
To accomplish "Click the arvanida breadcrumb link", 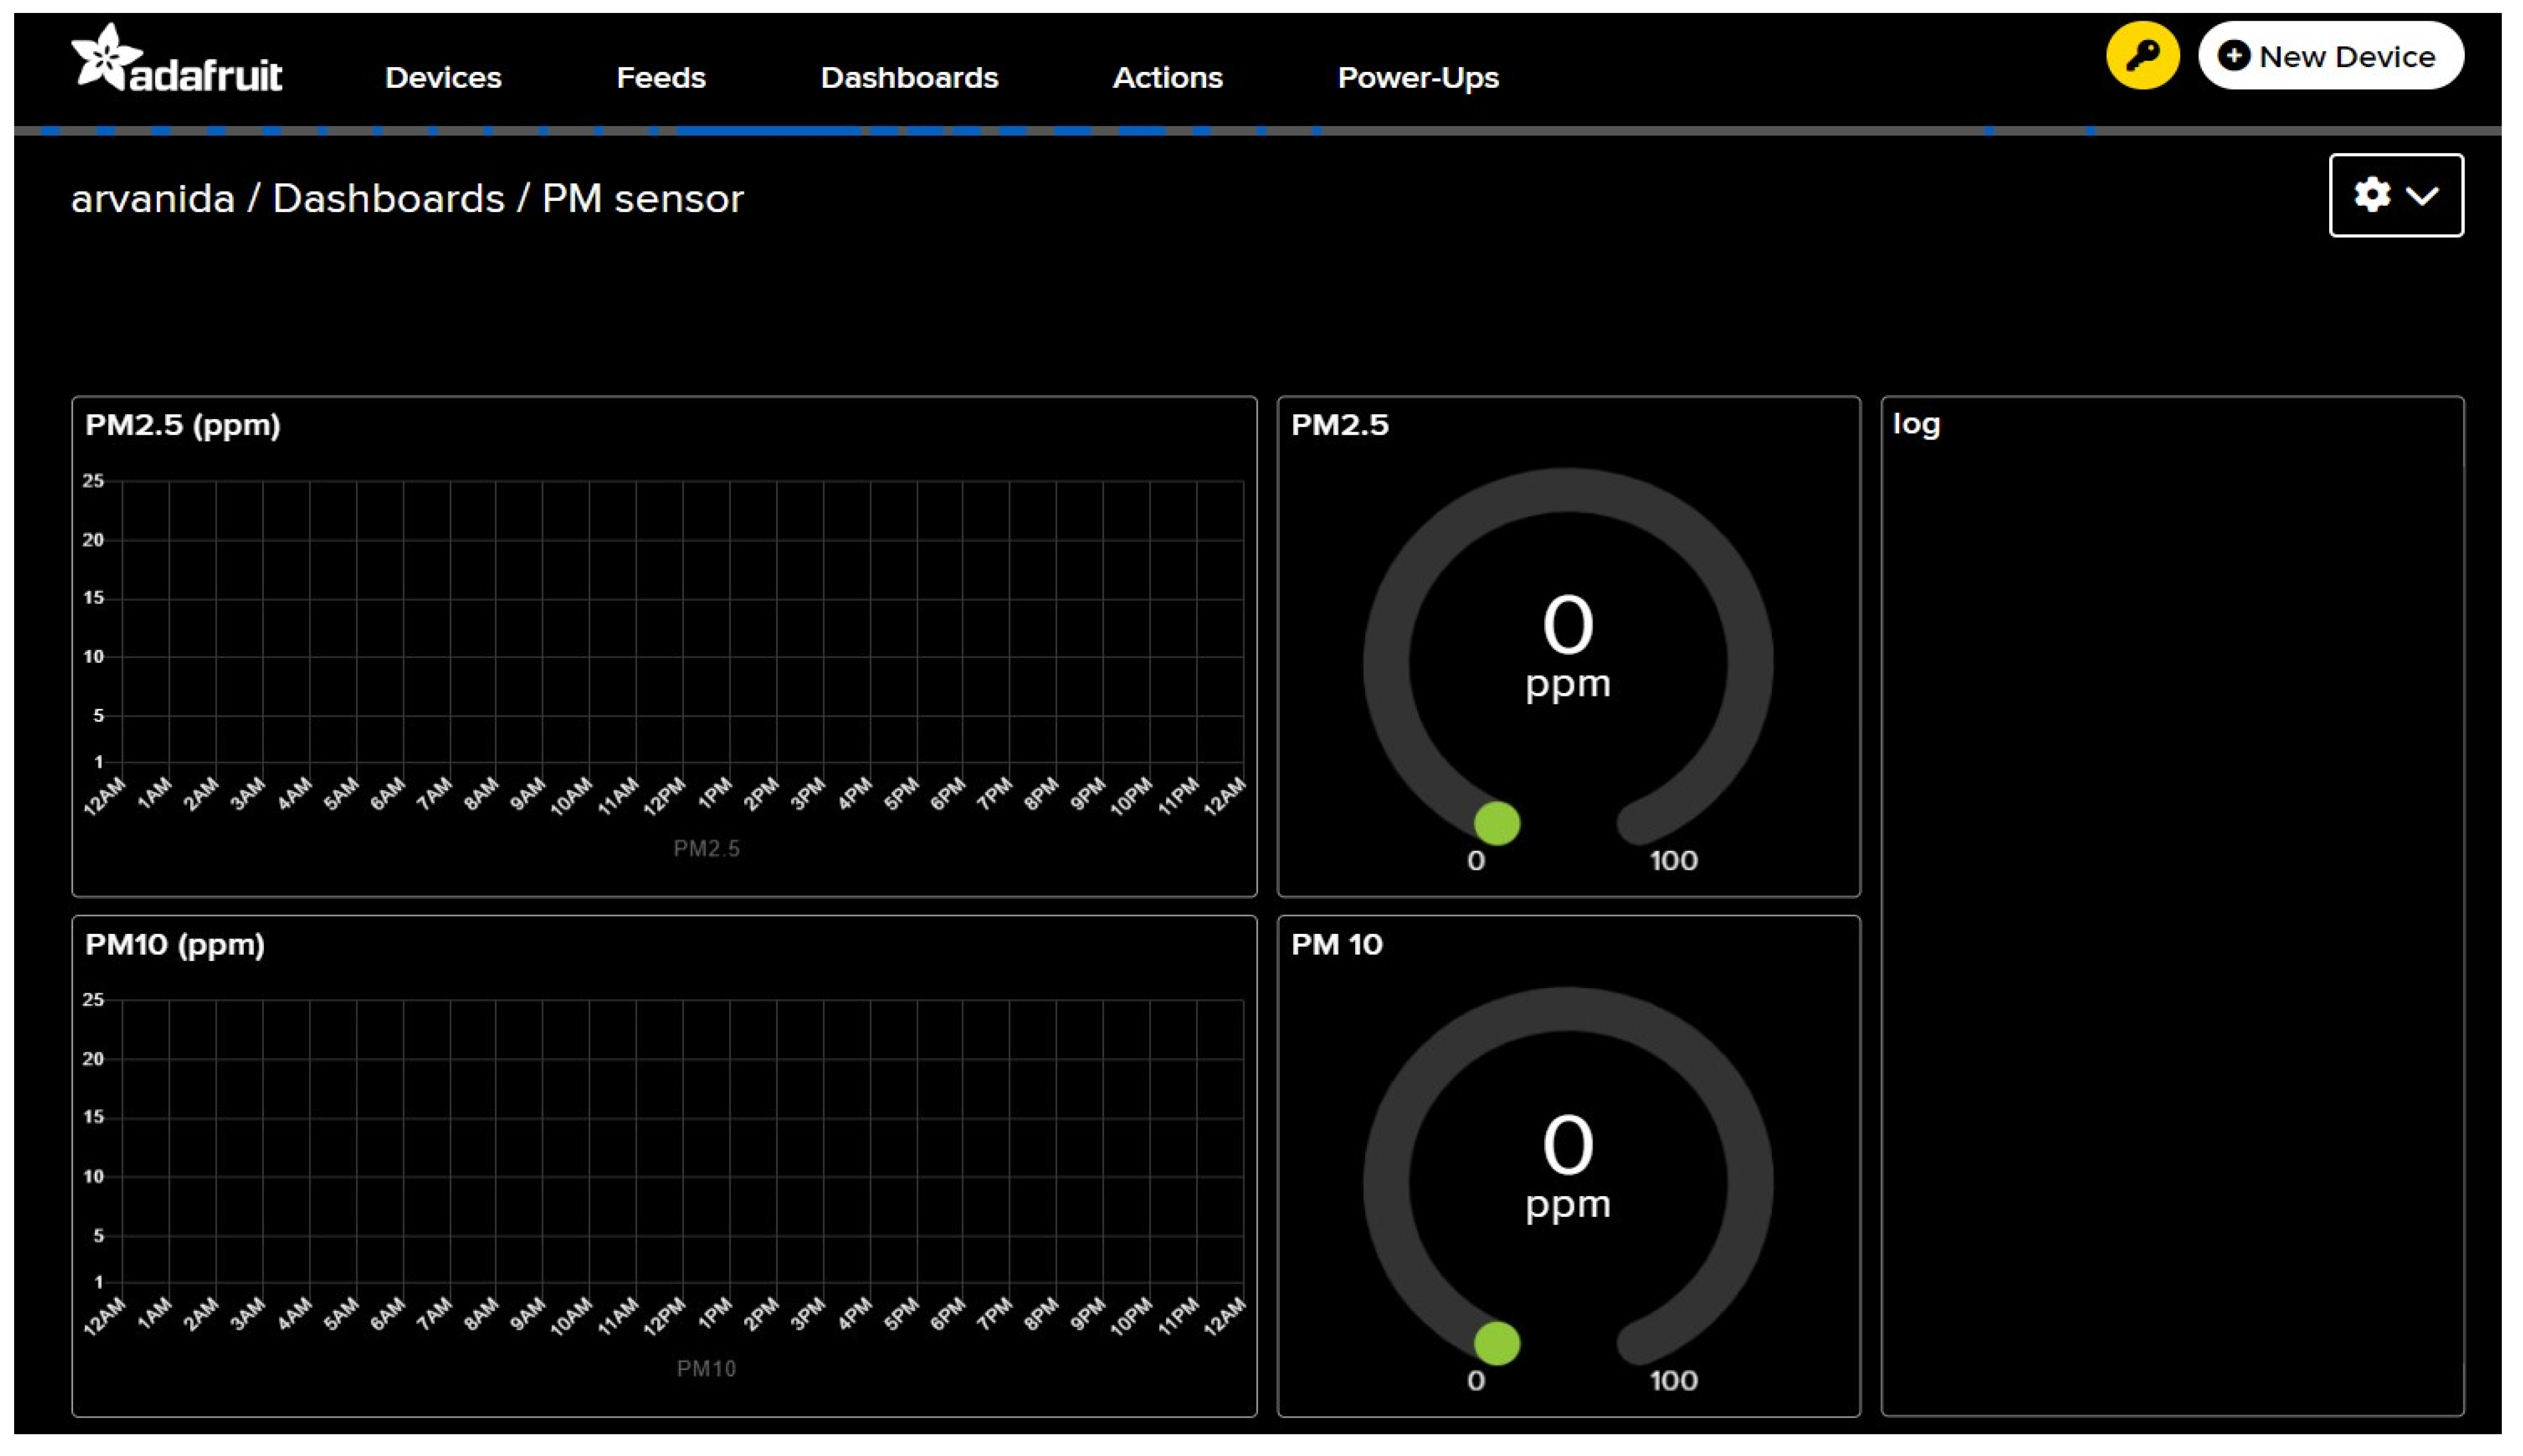I will coord(153,199).
